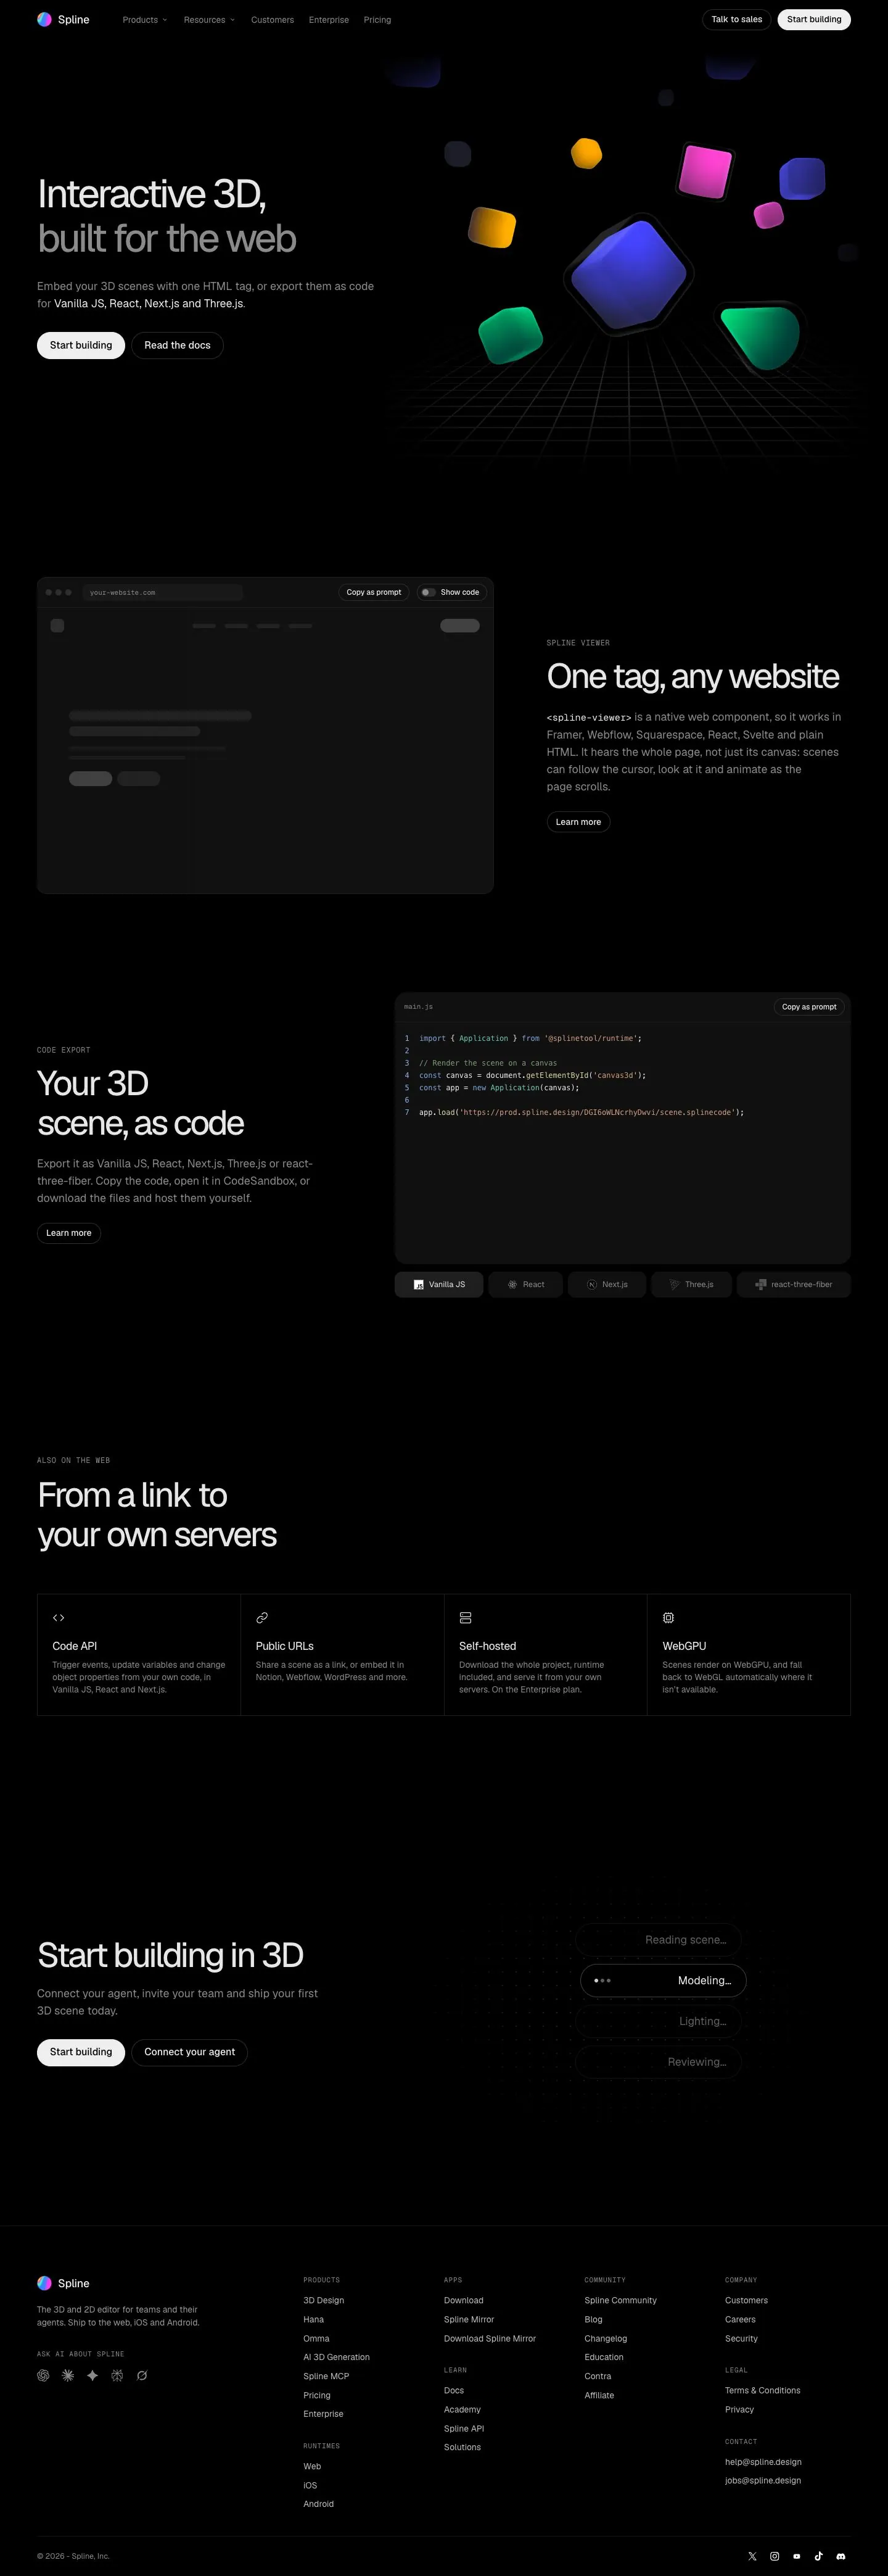Image resolution: width=888 pixels, height=2576 pixels.
Task: Open Pricing in the top navigation
Action: tap(377, 20)
